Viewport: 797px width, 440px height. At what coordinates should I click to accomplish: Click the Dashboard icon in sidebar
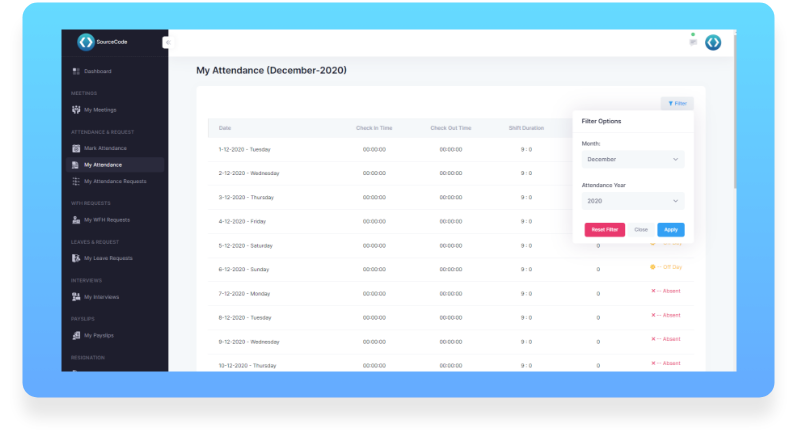click(76, 72)
